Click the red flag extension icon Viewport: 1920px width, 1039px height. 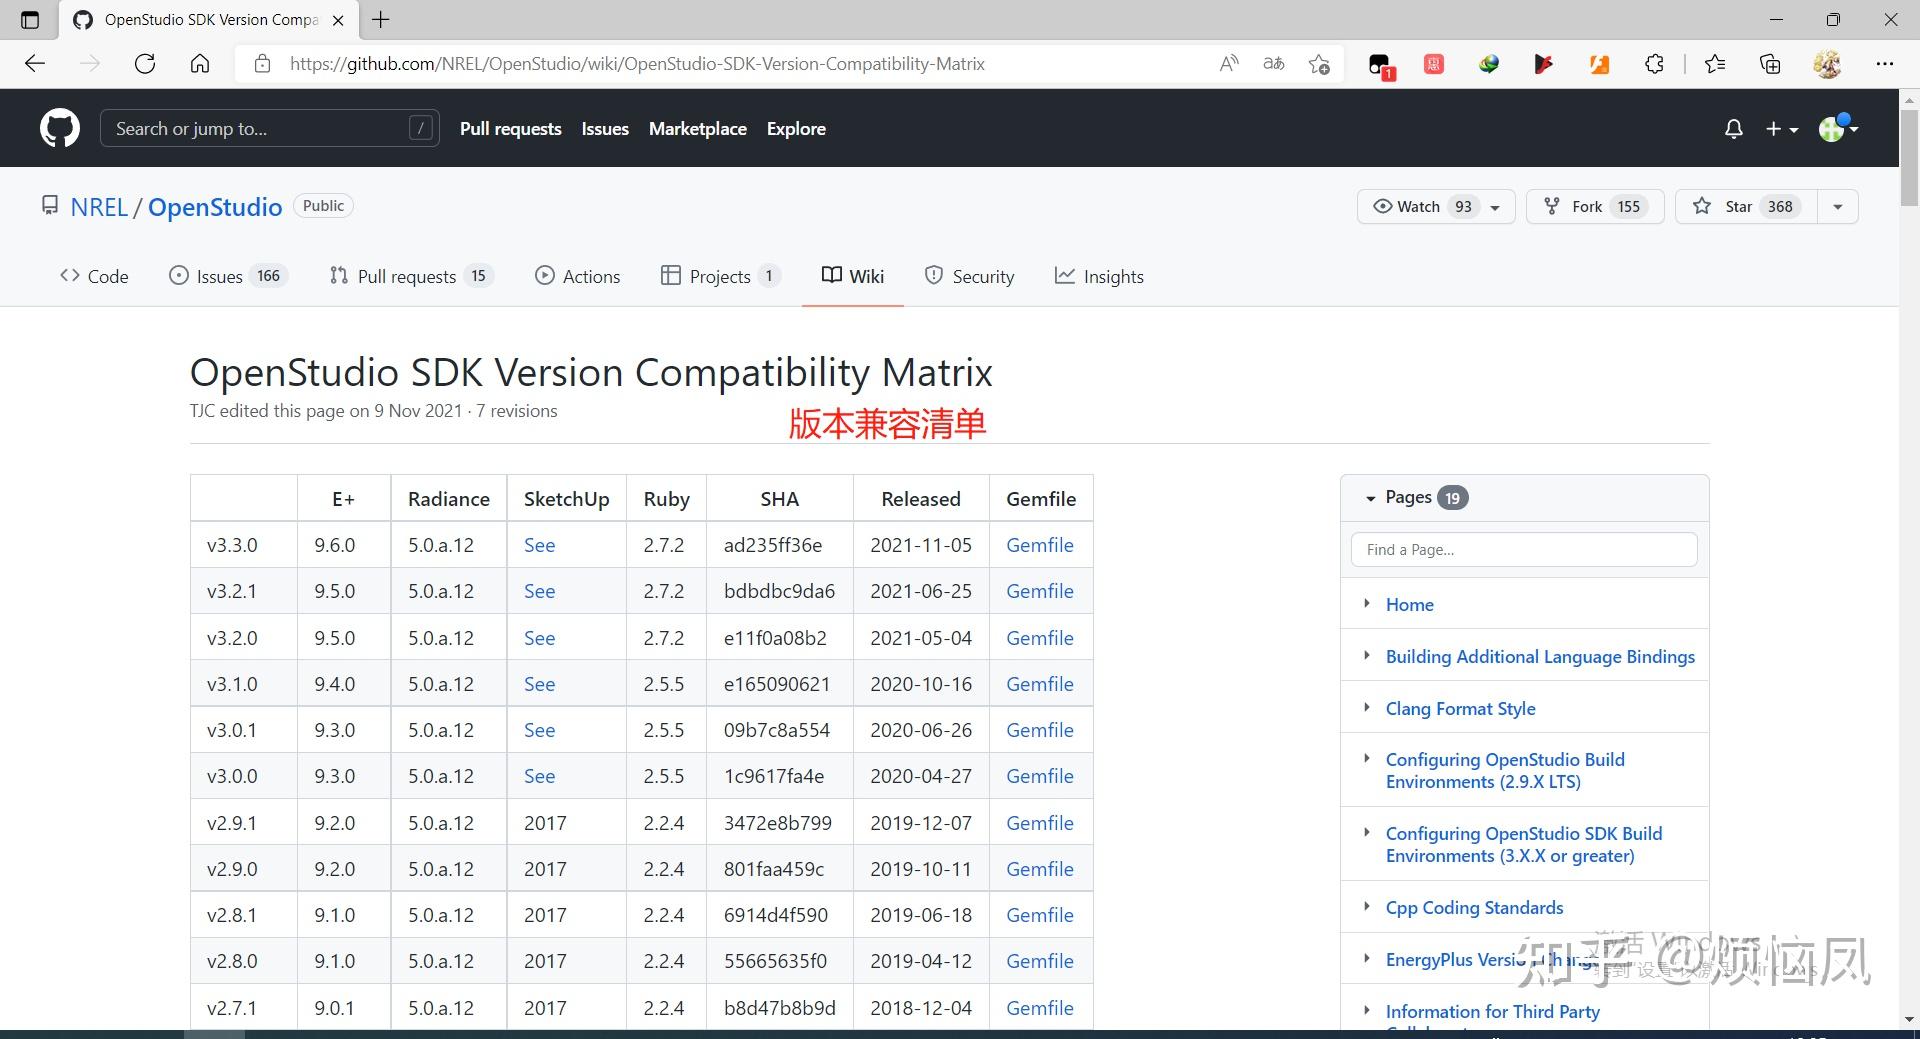coord(1544,64)
